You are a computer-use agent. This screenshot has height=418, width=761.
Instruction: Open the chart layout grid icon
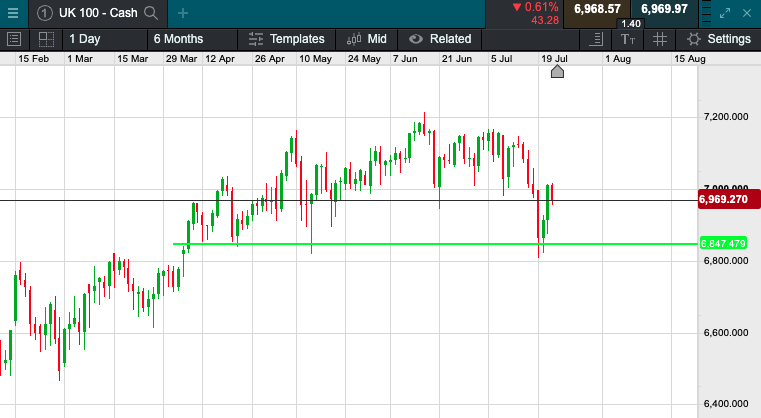coord(46,39)
